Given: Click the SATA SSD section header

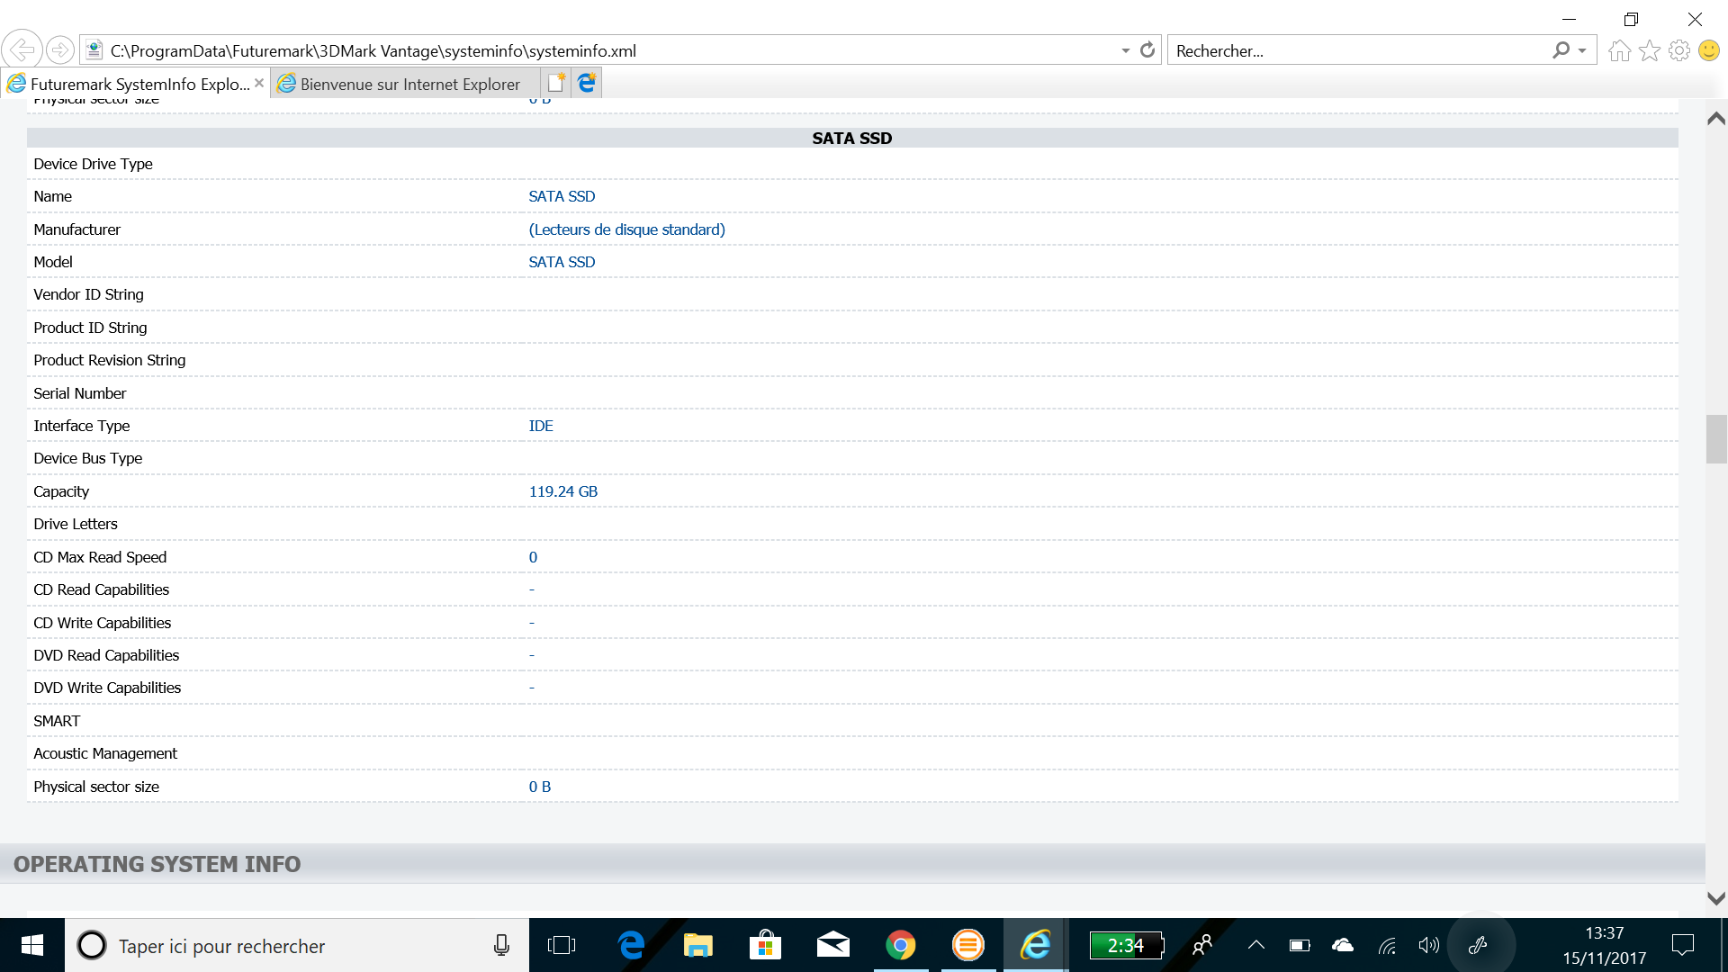Looking at the screenshot, I should (x=852, y=138).
